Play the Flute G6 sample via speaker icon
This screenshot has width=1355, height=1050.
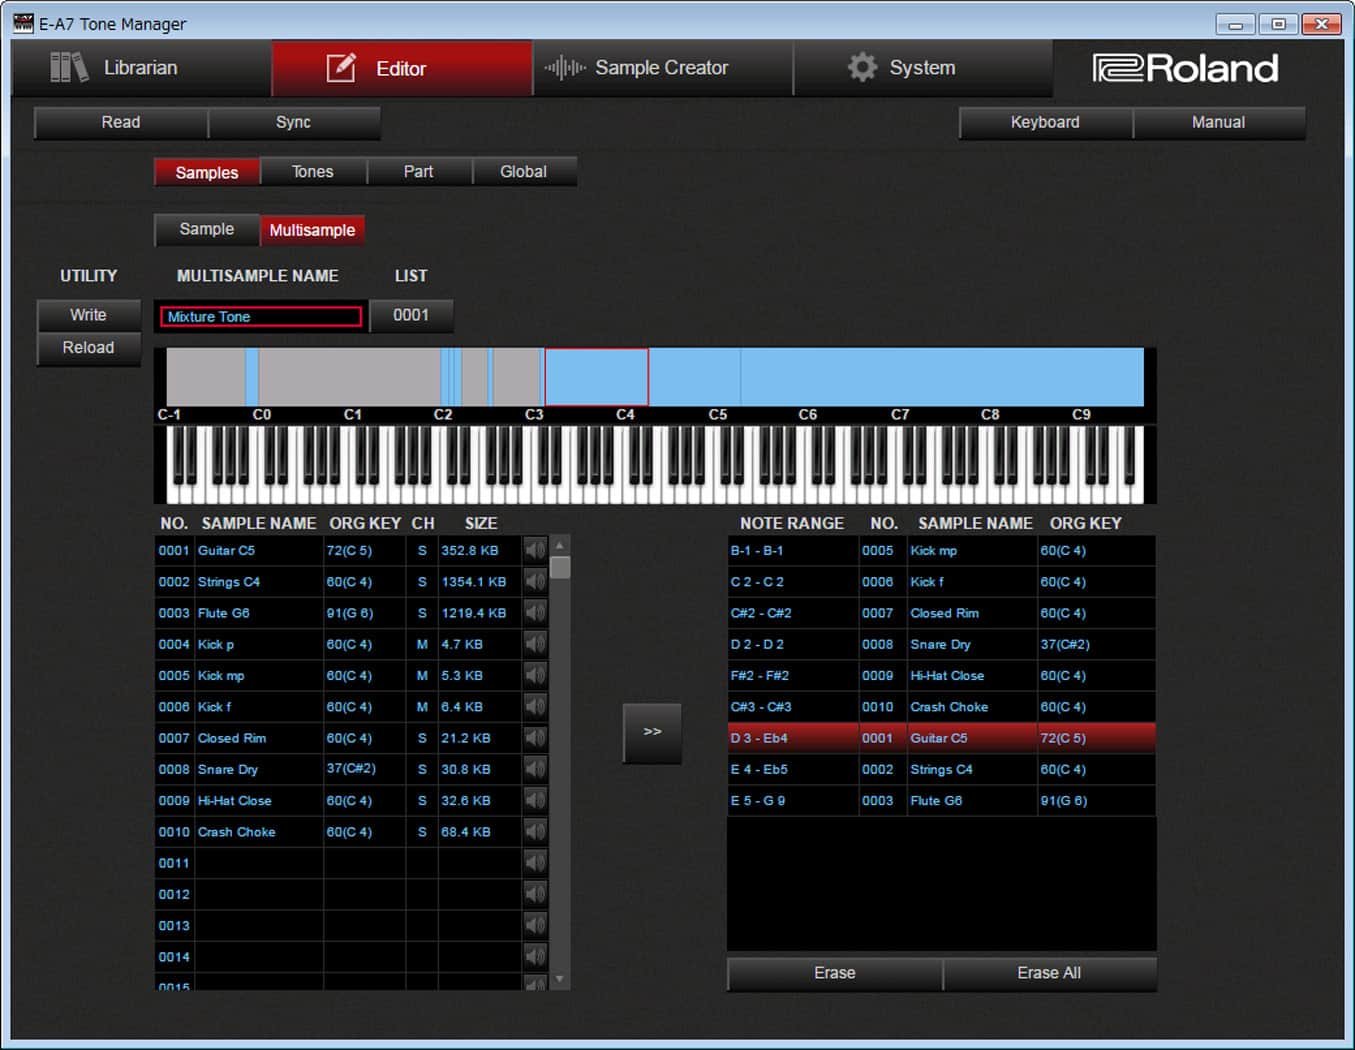[x=535, y=612]
